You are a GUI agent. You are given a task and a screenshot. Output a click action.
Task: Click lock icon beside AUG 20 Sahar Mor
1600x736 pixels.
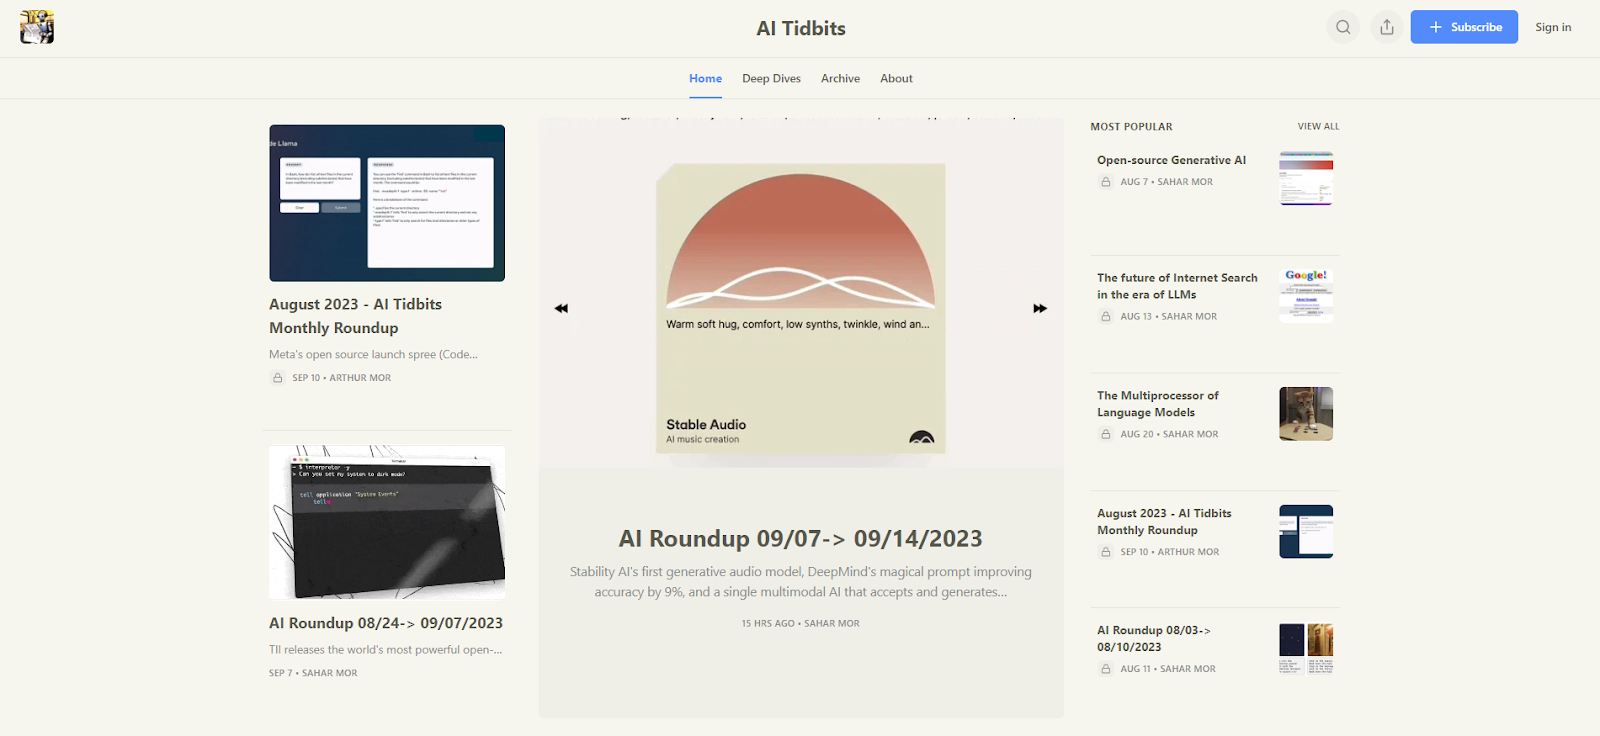tap(1106, 434)
